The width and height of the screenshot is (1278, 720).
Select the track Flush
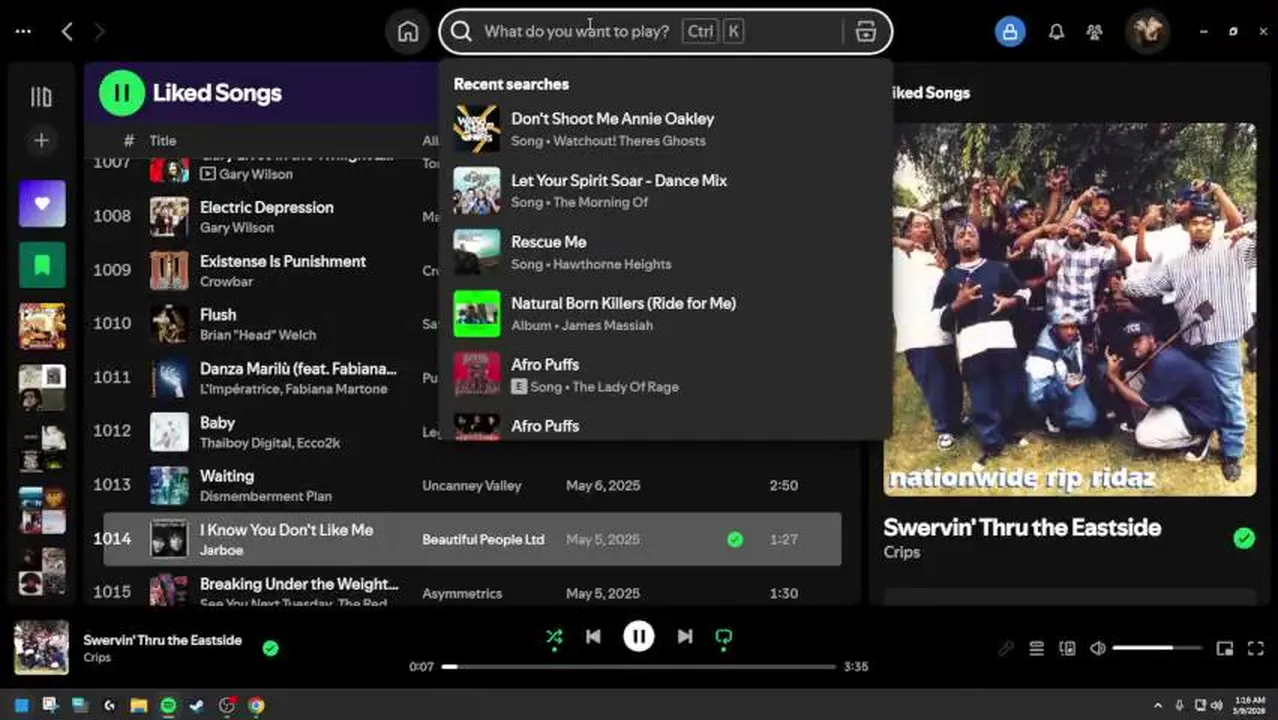[472, 324]
